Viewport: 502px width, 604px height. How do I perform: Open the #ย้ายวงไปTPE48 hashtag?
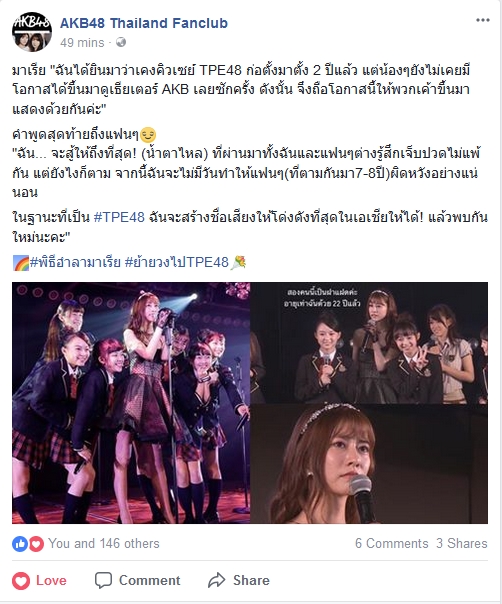click(x=177, y=262)
